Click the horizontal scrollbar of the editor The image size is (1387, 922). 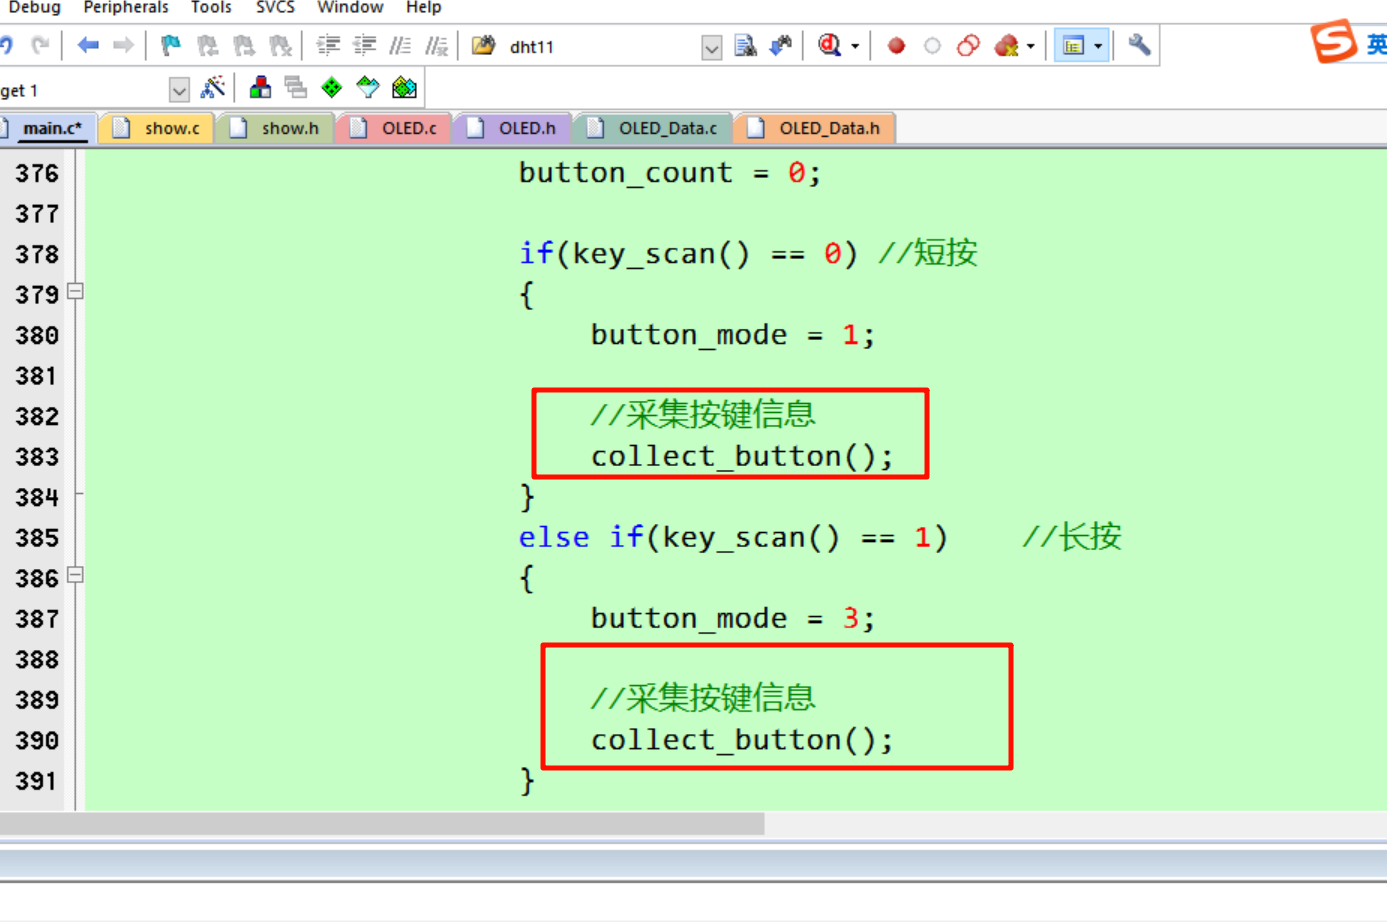pyautogui.click(x=382, y=823)
